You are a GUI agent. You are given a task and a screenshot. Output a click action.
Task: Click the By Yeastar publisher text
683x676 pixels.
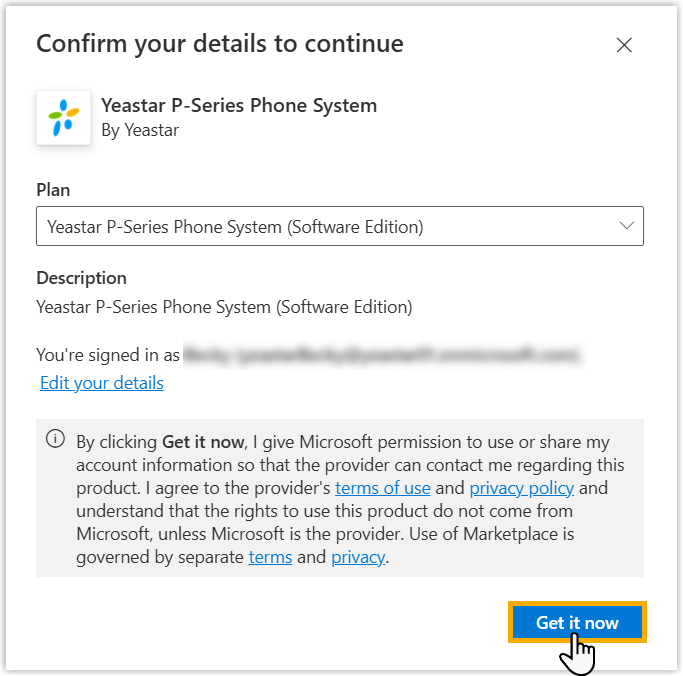(140, 130)
